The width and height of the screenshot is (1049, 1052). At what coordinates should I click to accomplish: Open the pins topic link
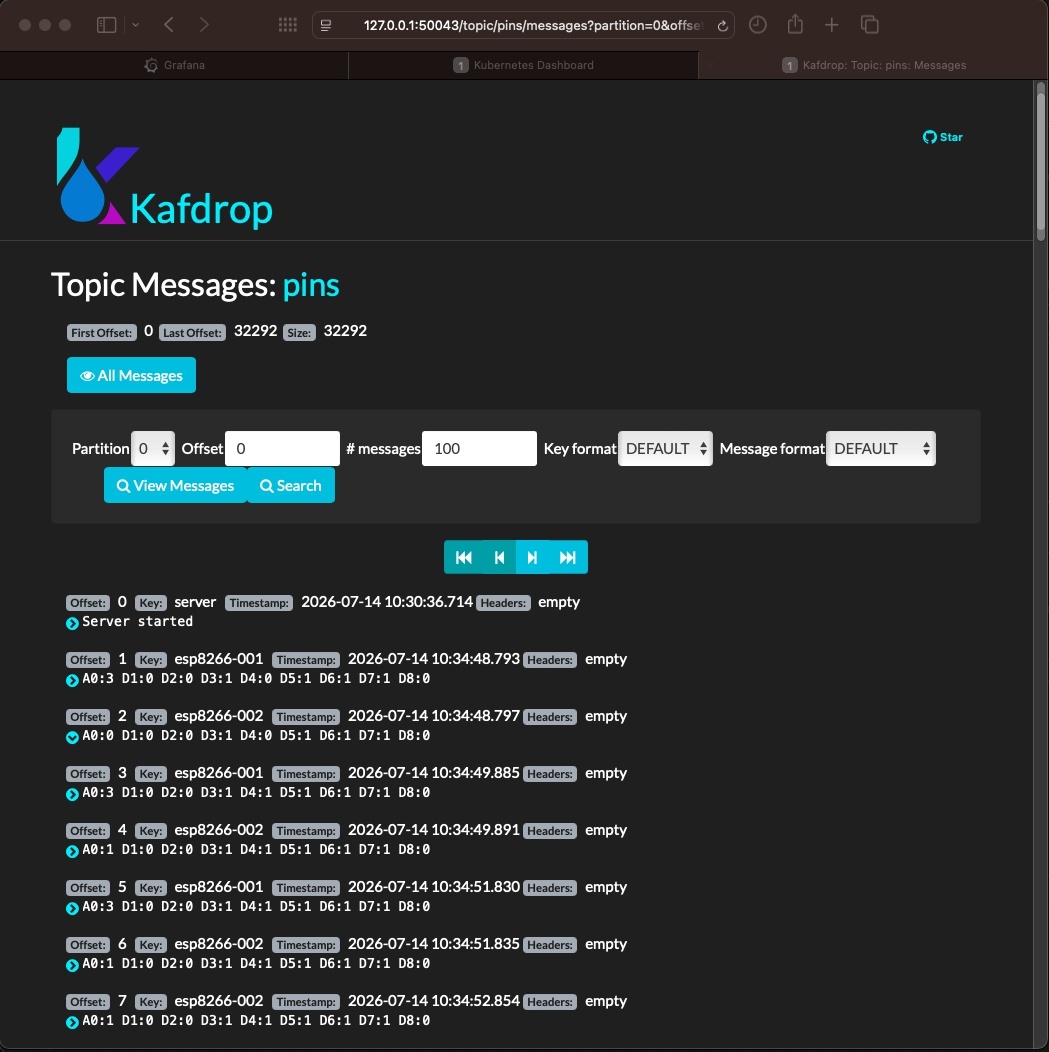pyautogui.click(x=311, y=284)
